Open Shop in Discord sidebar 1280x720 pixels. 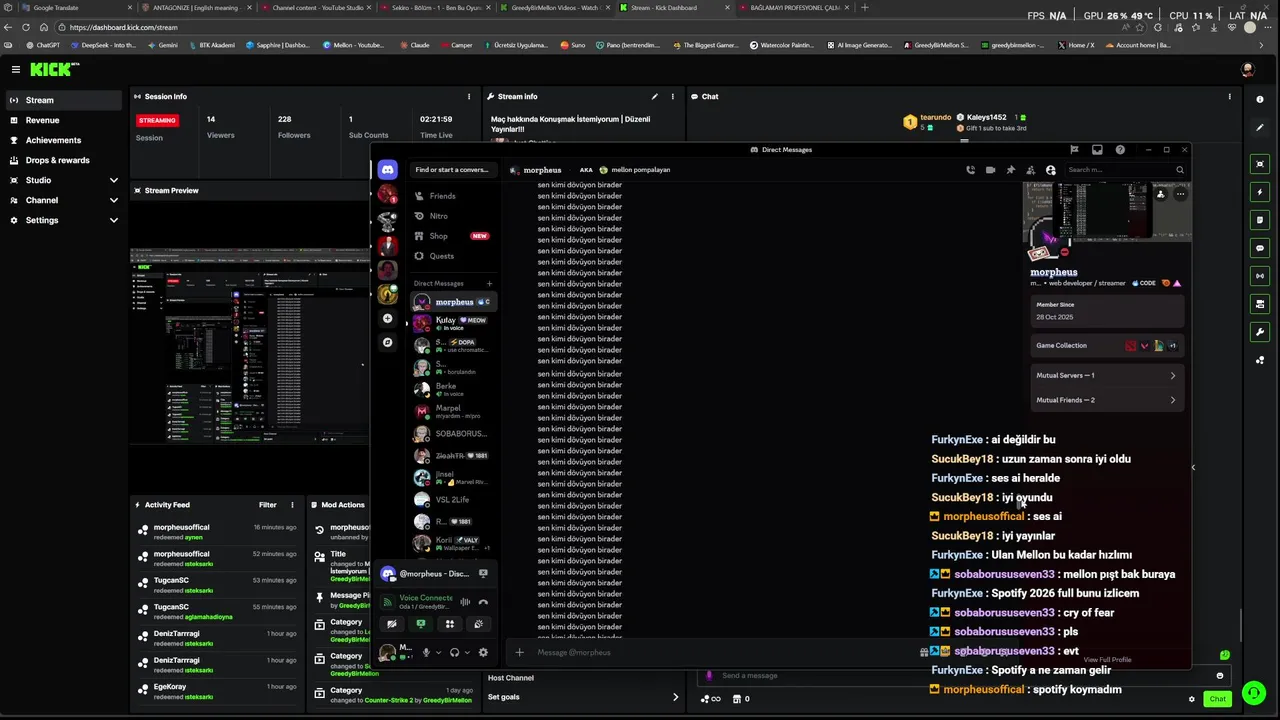pos(453,236)
